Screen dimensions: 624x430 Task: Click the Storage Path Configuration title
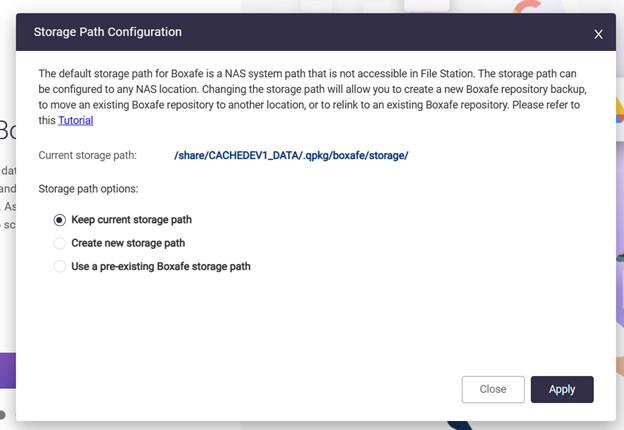(x=108, y=32)
